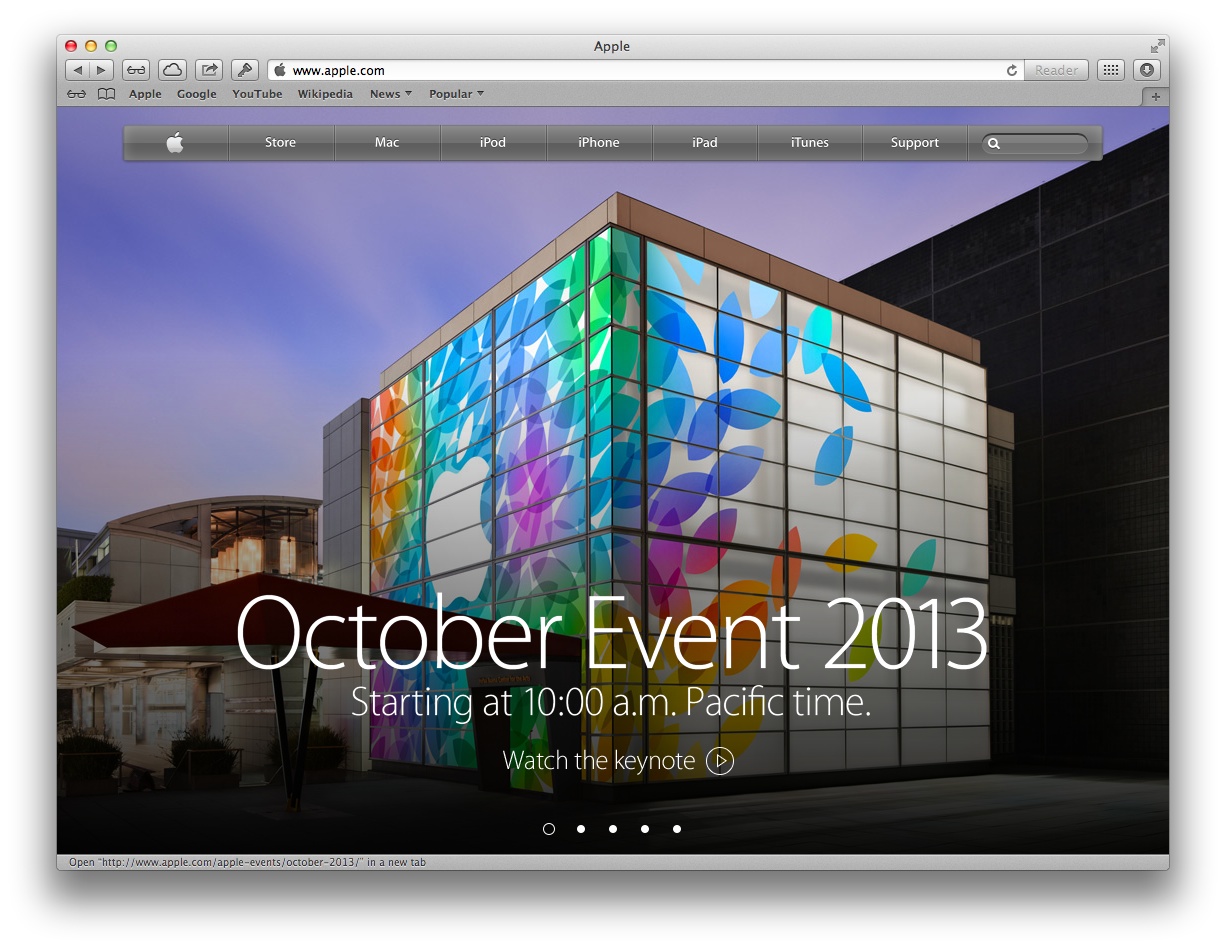Select the fourth carousel dot
The height and width of the screenshot is (949, 1226).
(645, 829)
